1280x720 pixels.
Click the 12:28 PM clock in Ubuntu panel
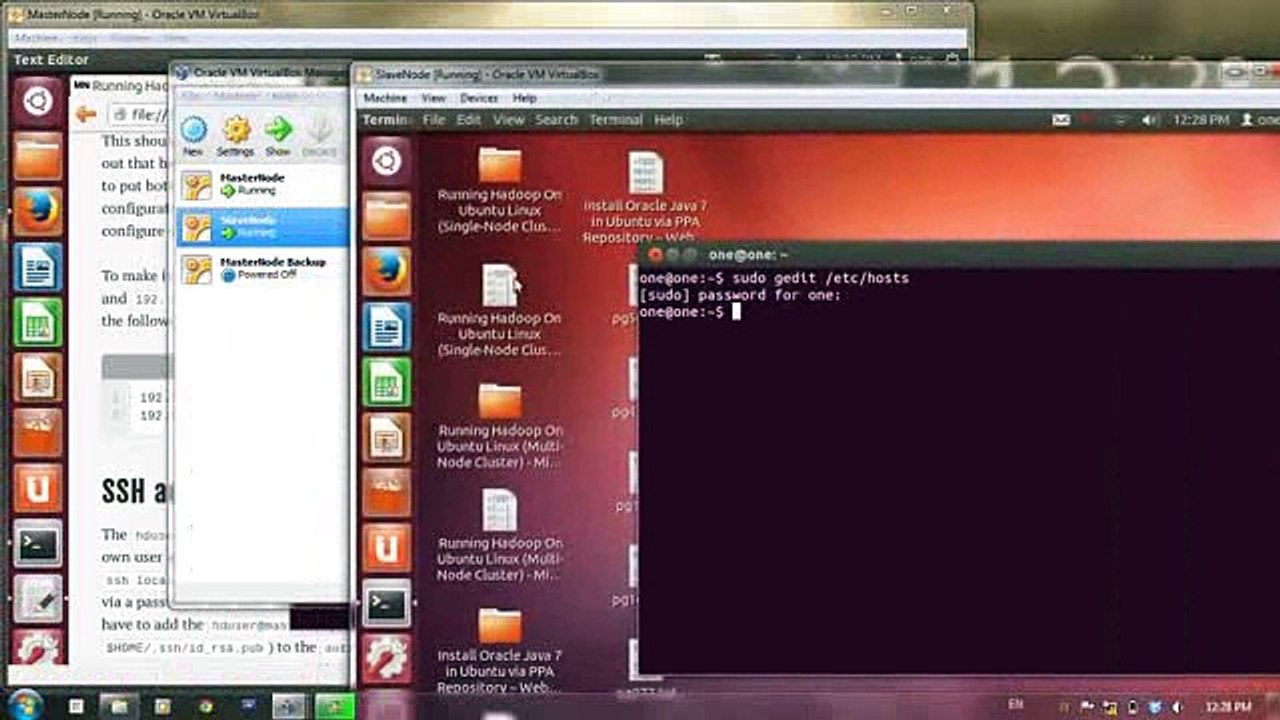[1201, 120]
